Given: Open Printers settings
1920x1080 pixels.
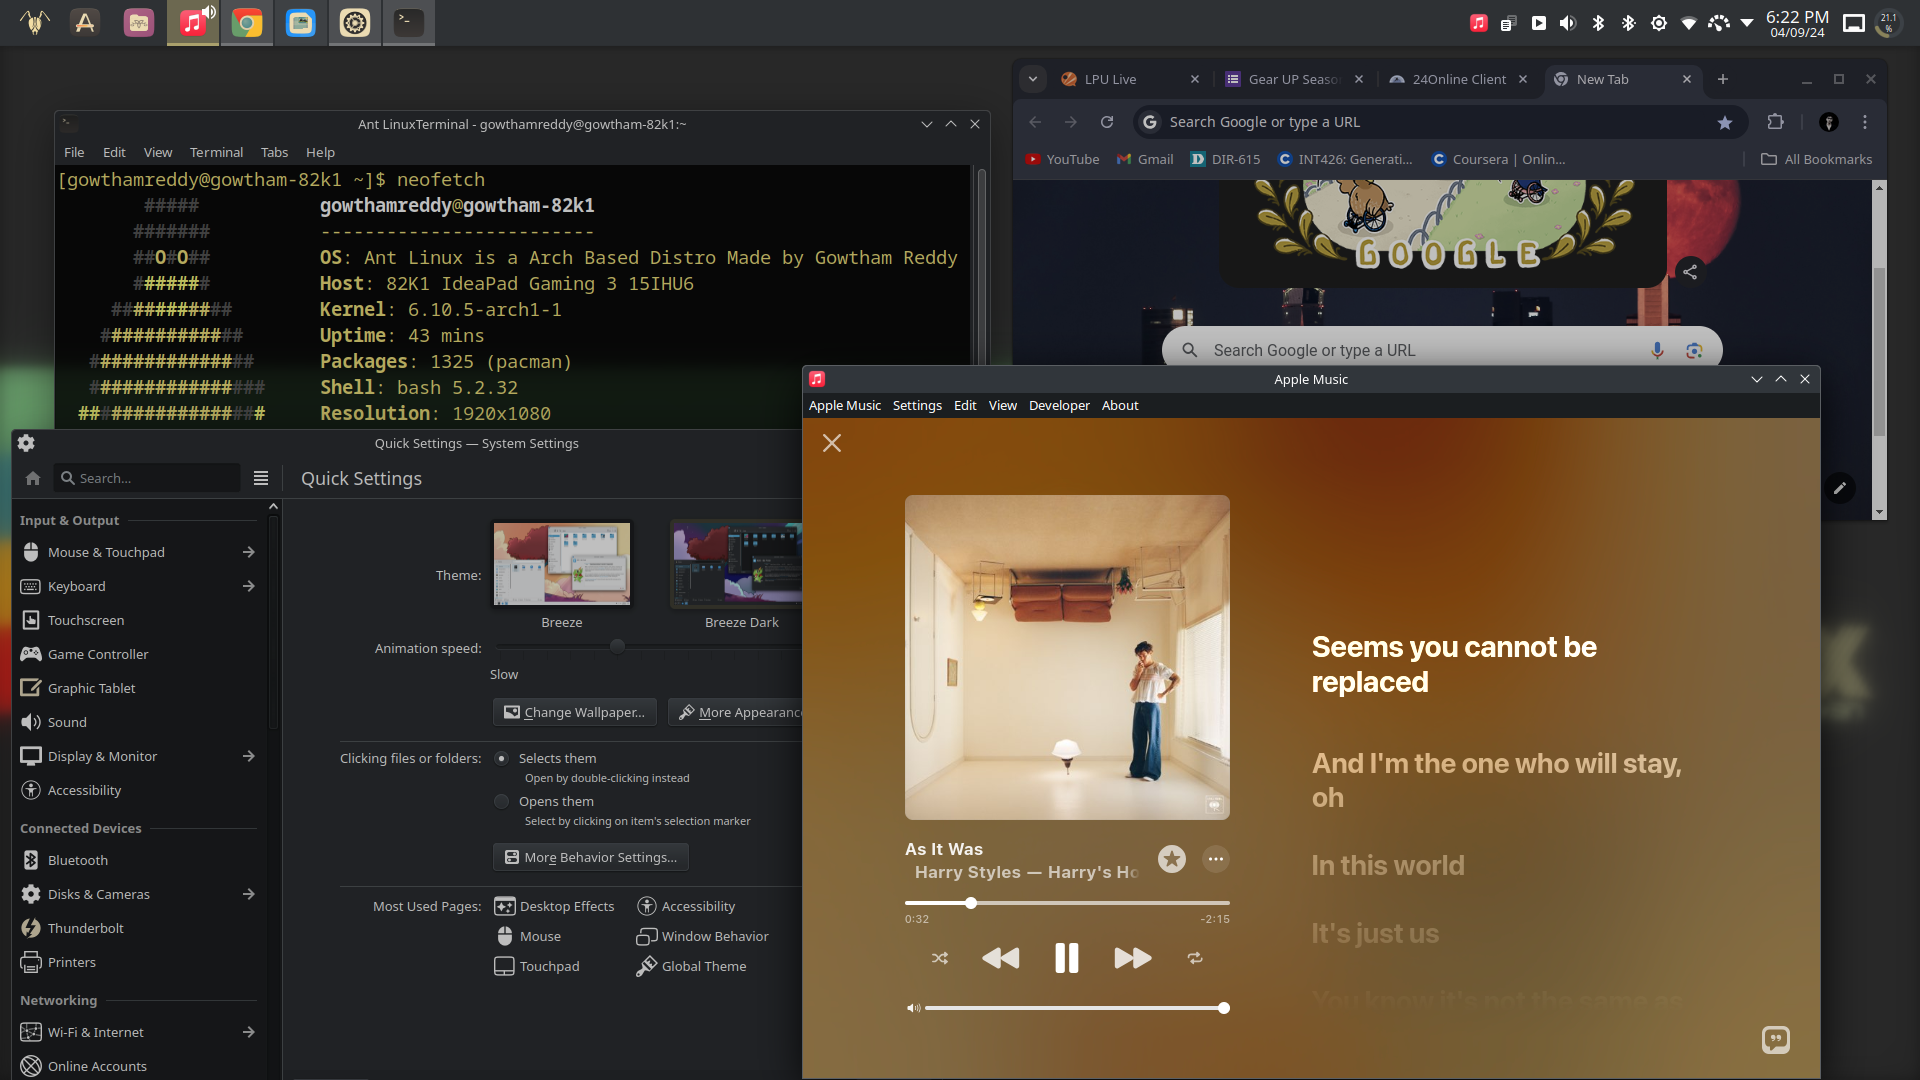Looking at the screenshot, I should click(138, 962).
